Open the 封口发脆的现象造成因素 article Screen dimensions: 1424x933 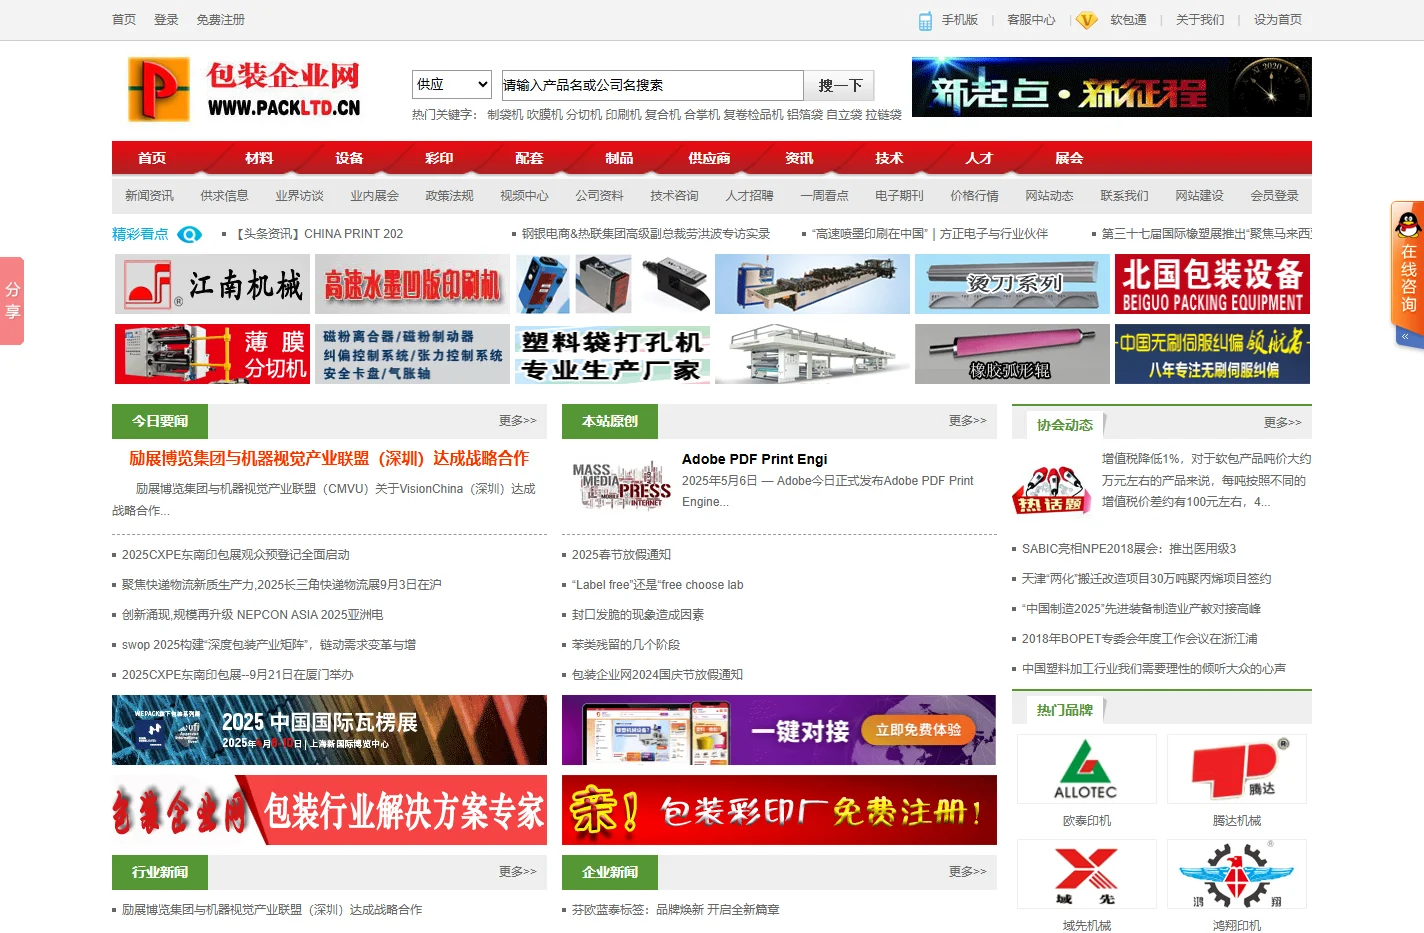click(638, 615)
